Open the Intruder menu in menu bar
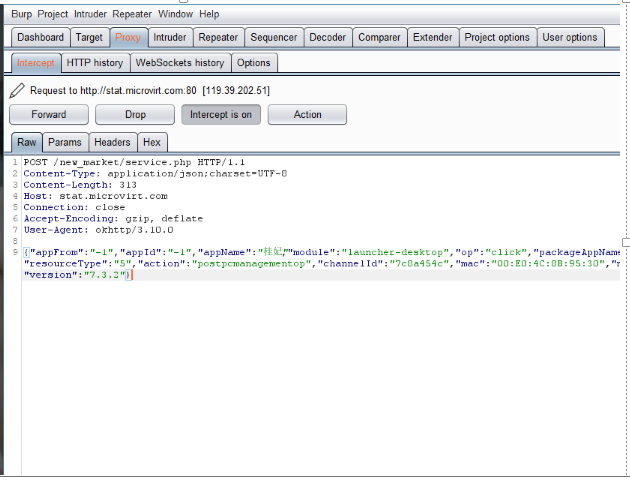 [90, 14]
